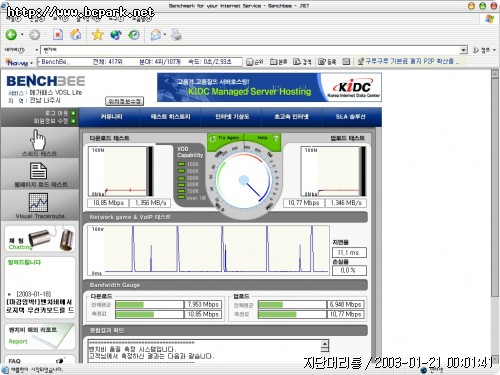Image resolution: width=500 pixels, height=375 pixels.
Task: Click the green Try Again button
Action: click(x=226, y=138)
